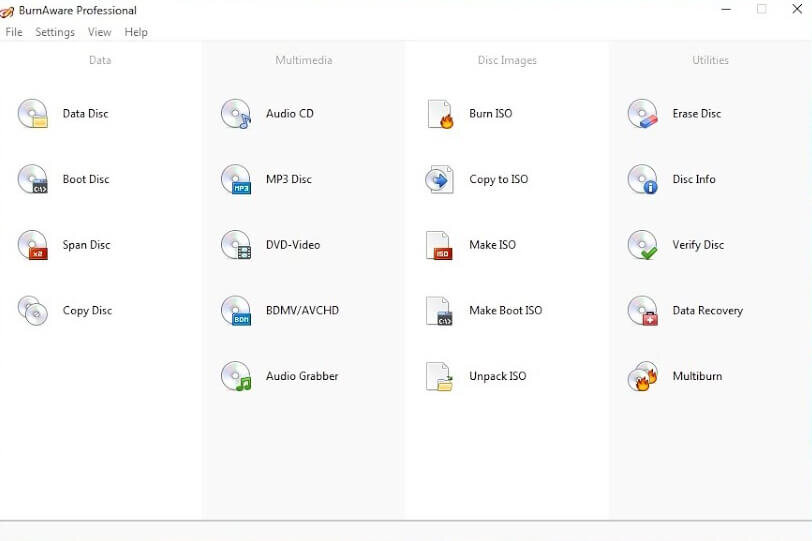Click the Disc Info text label
The width and height of the screenshot is (812, 541).
coord(694,179)
